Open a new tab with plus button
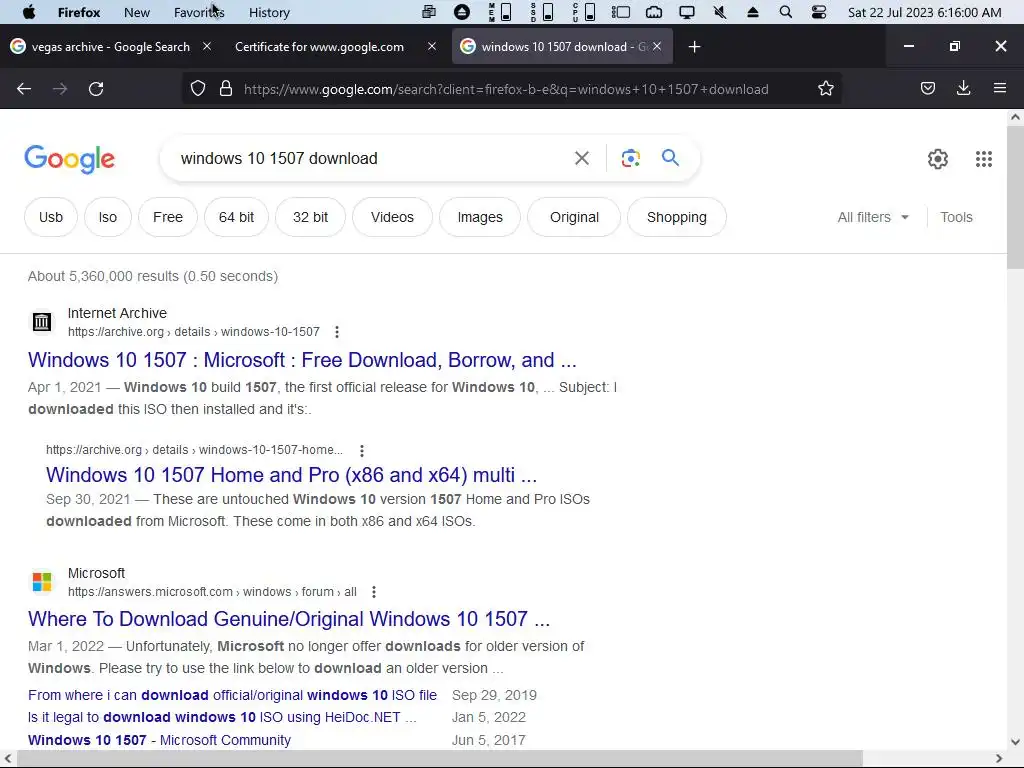 pos(694,46)
